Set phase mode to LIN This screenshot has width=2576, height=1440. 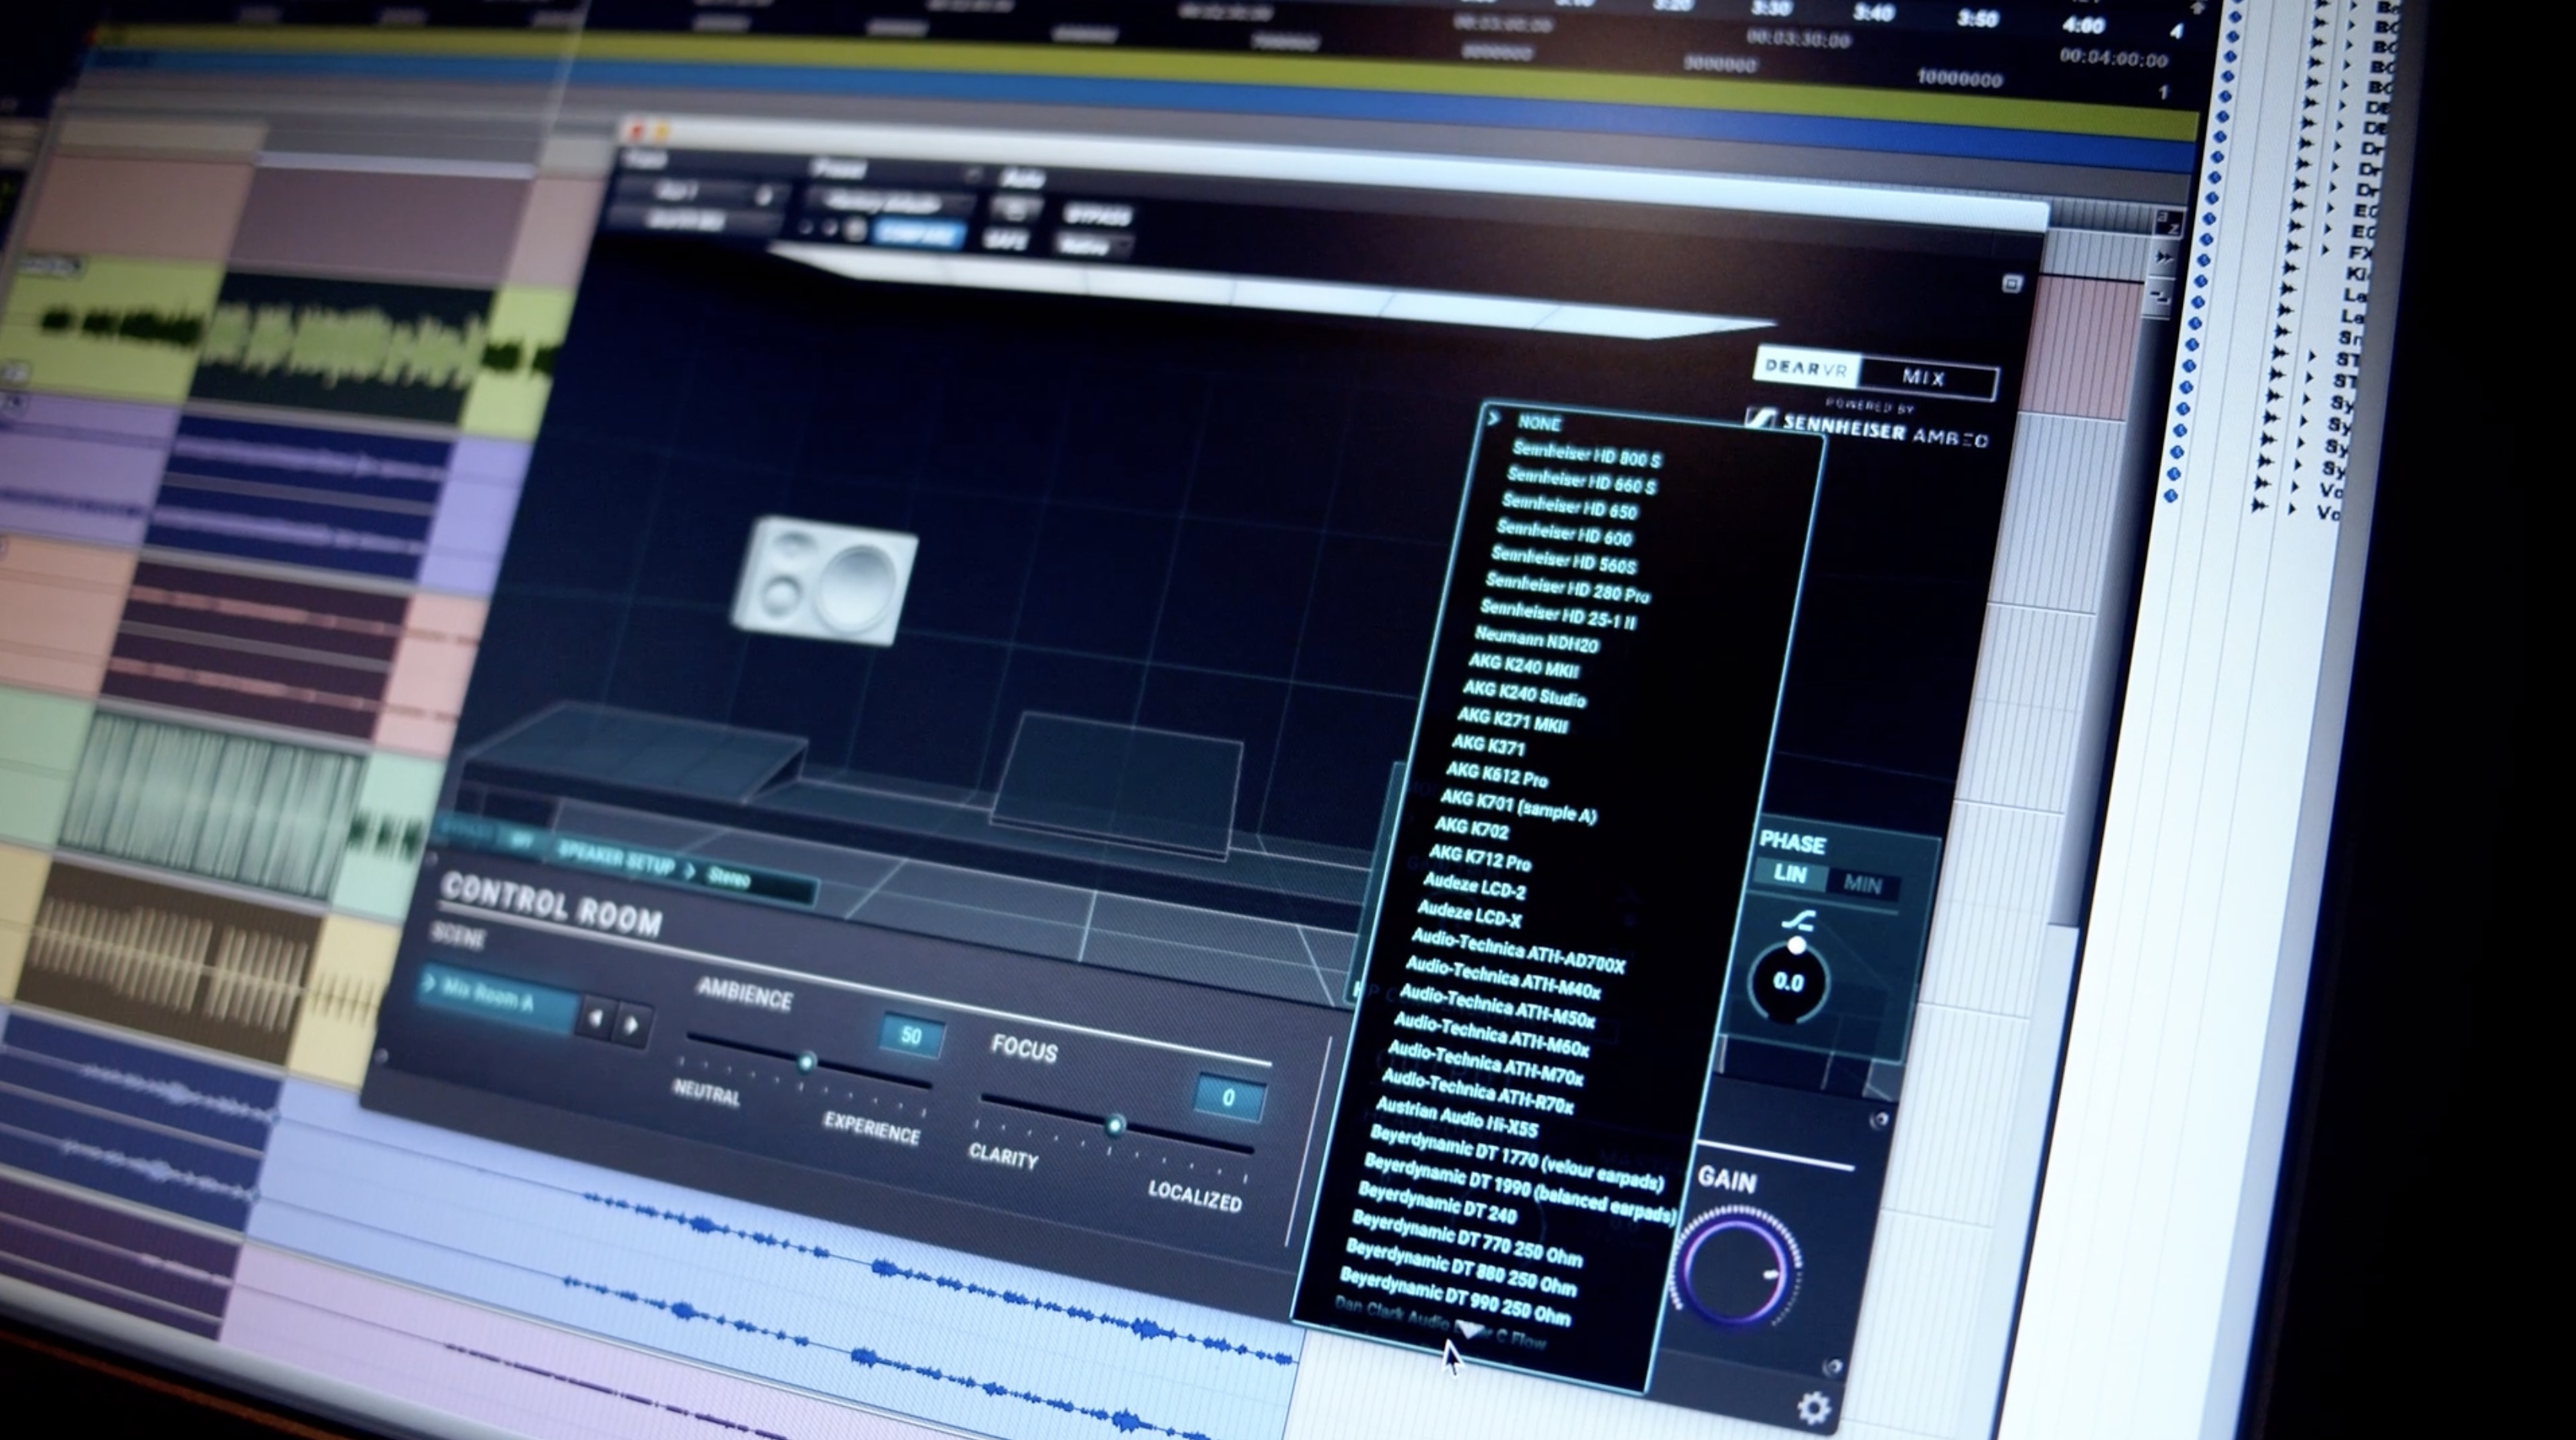pyautogui.click(x=1790, y=875)
